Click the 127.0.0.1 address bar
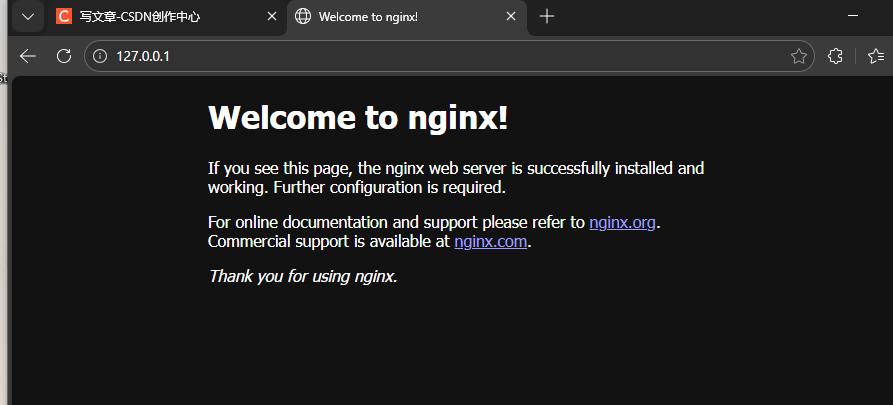 tap(449, 56)
